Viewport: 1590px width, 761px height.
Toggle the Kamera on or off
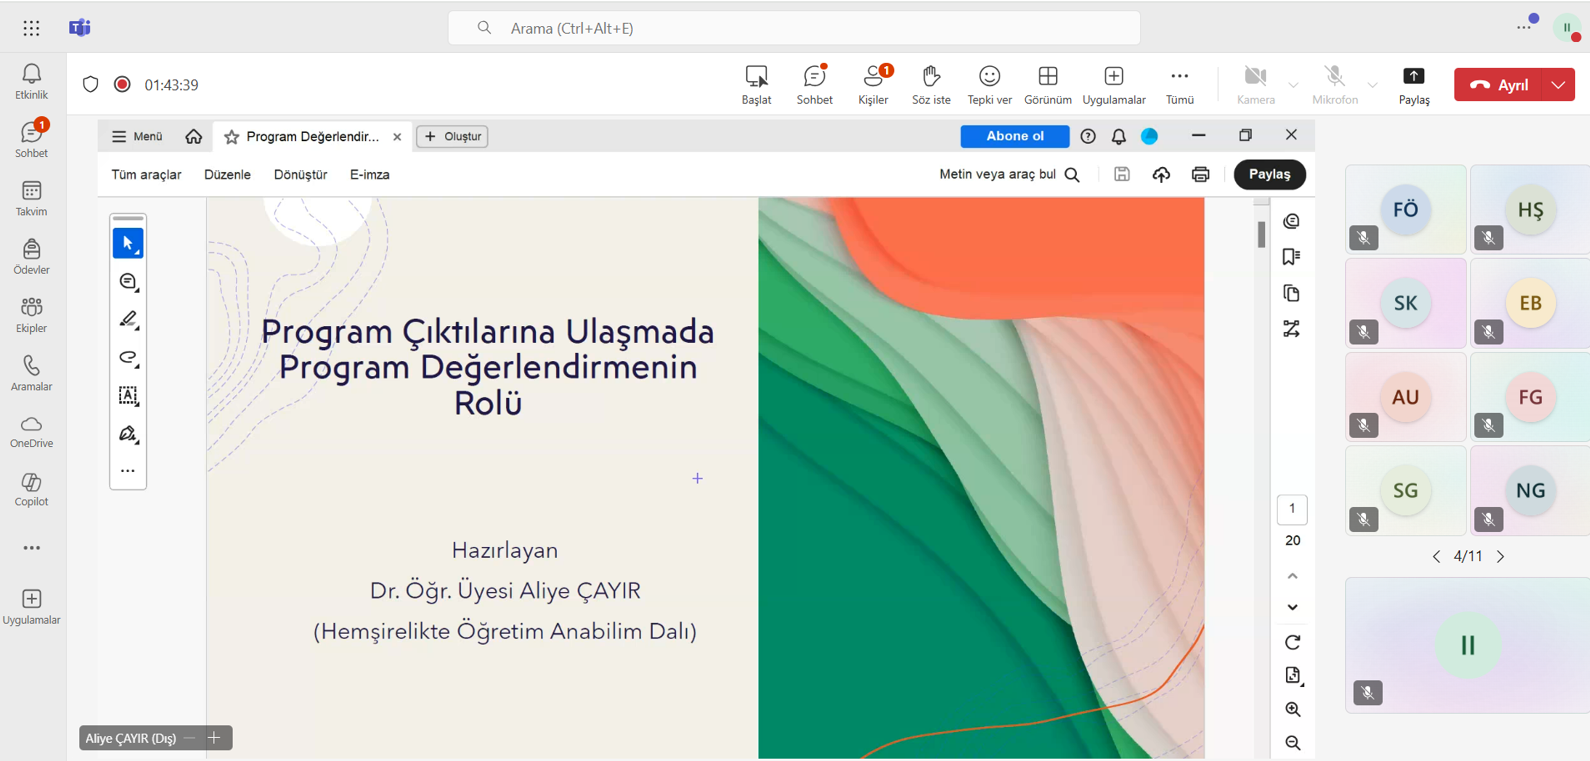[1255, 84]
